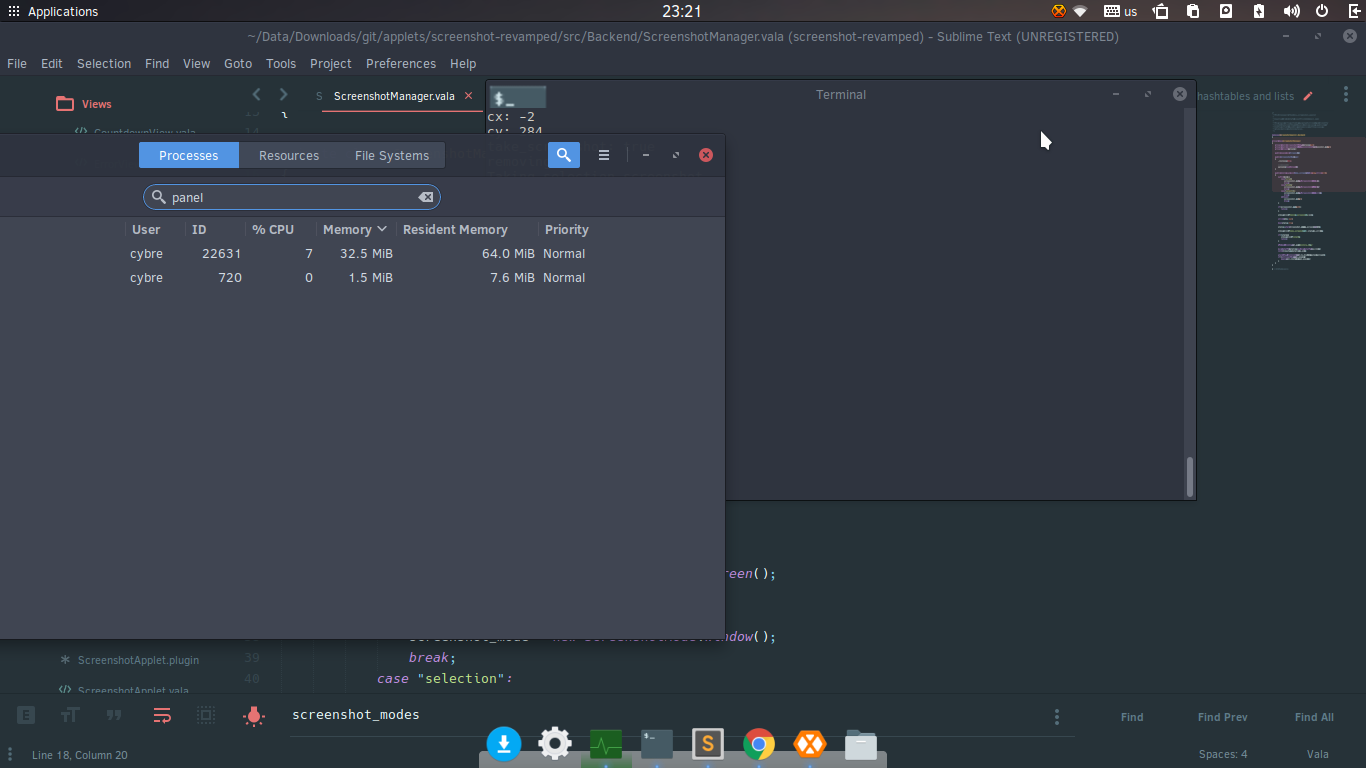Click the Terminal window scrollbar
The image size is (1366, 768).
tap(1190, 477)
